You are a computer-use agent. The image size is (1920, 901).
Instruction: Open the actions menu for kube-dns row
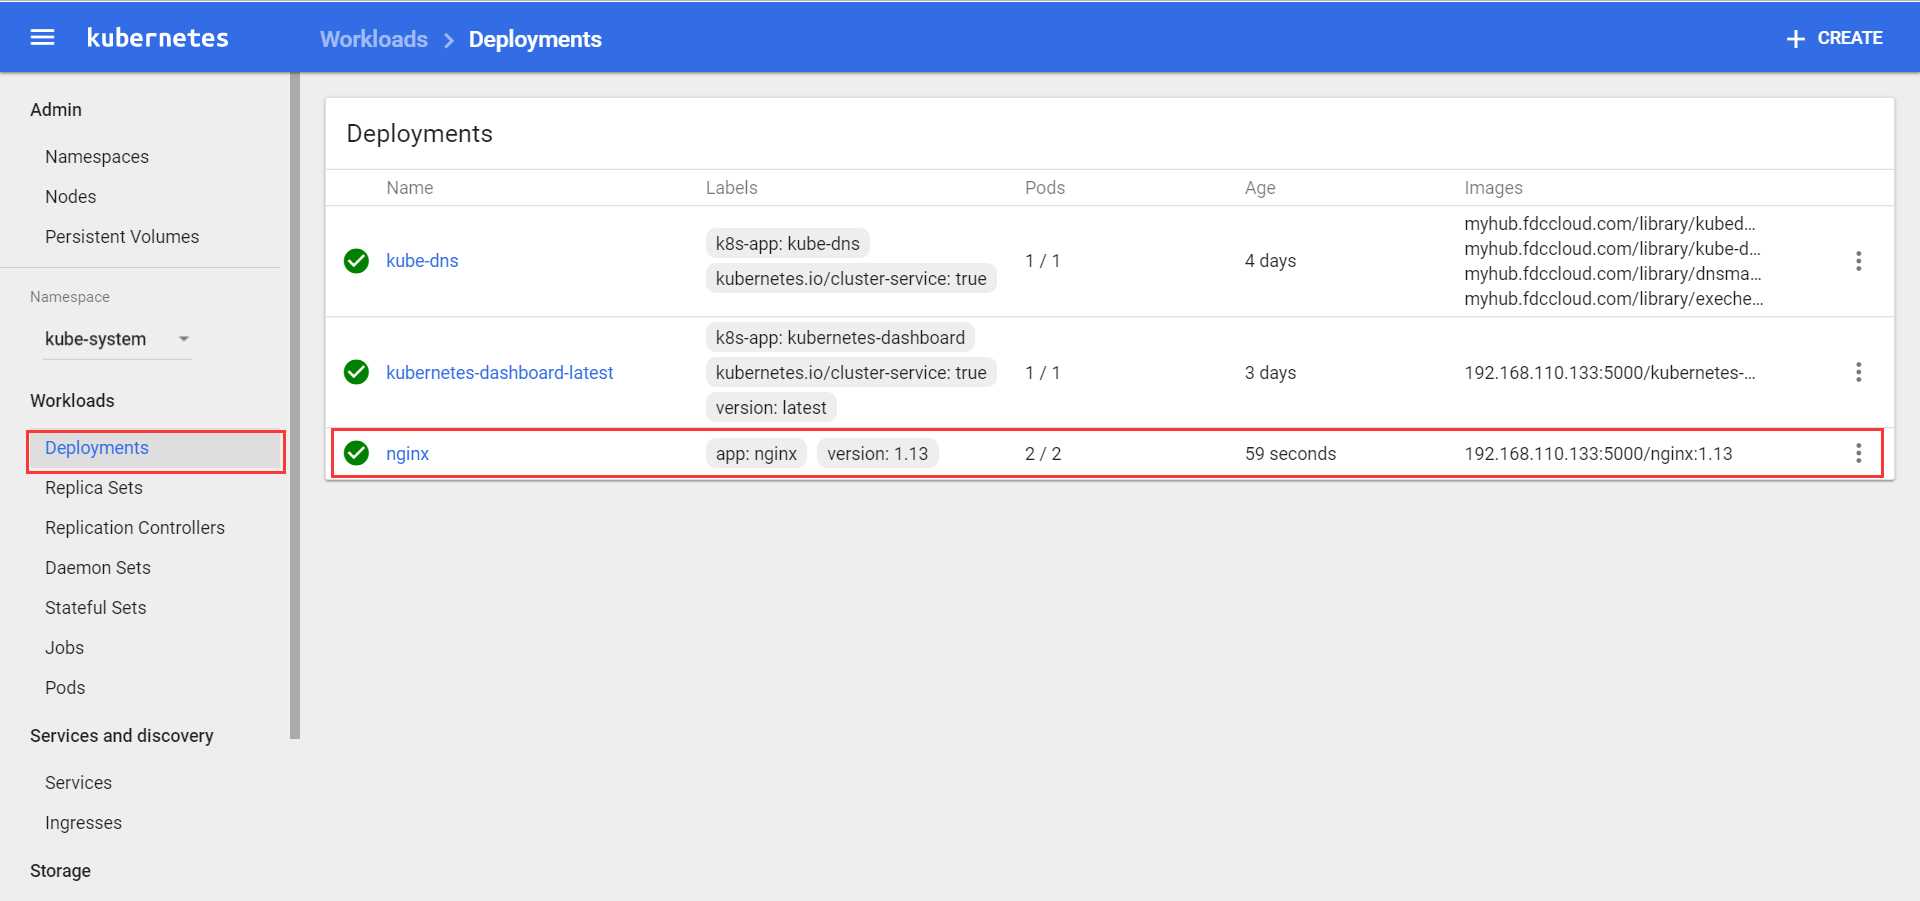[x=1858, y=261]
